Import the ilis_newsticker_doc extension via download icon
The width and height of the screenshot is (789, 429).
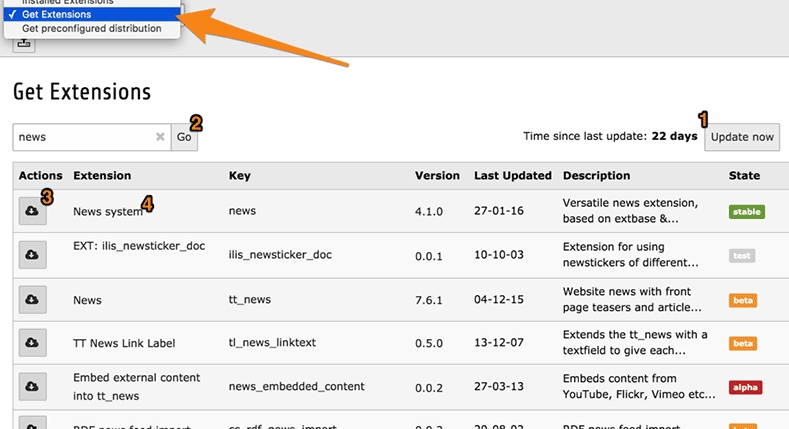point(32,254)
